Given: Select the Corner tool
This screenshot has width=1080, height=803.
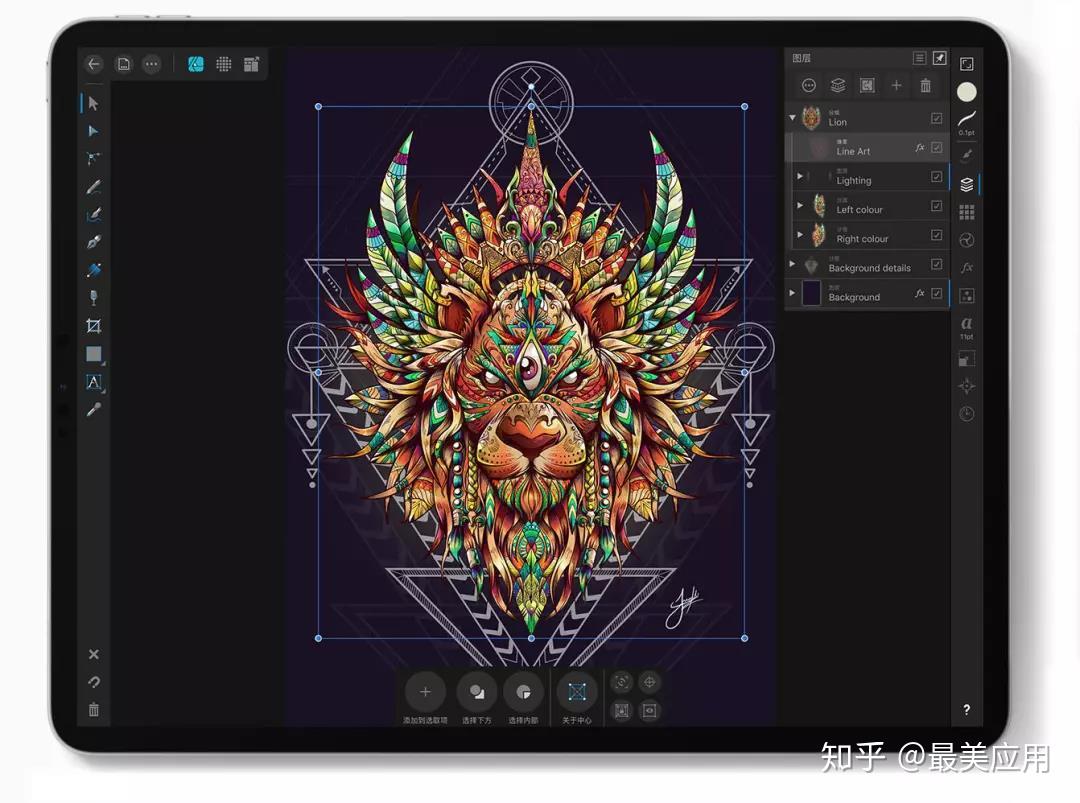Looking at the screenshot, I should coord(94,158).
